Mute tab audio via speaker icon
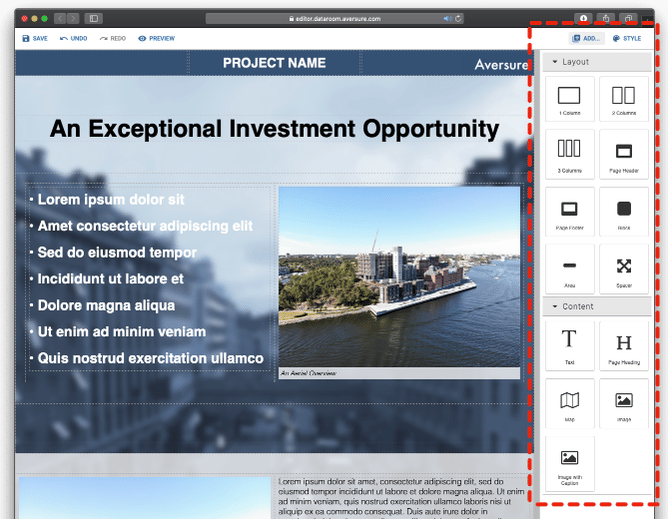 [447, 19]
